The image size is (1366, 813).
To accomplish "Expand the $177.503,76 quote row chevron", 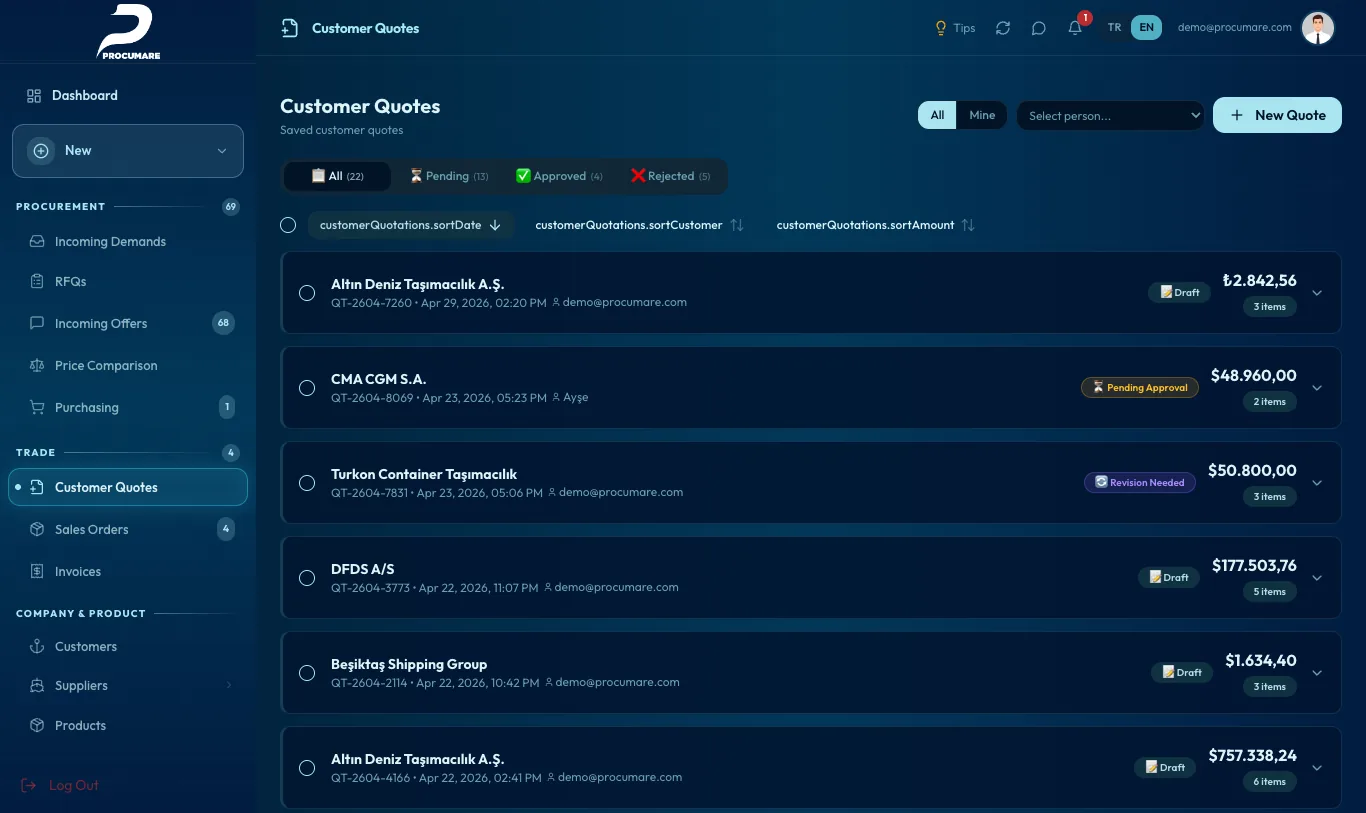I will point(1317,578).
